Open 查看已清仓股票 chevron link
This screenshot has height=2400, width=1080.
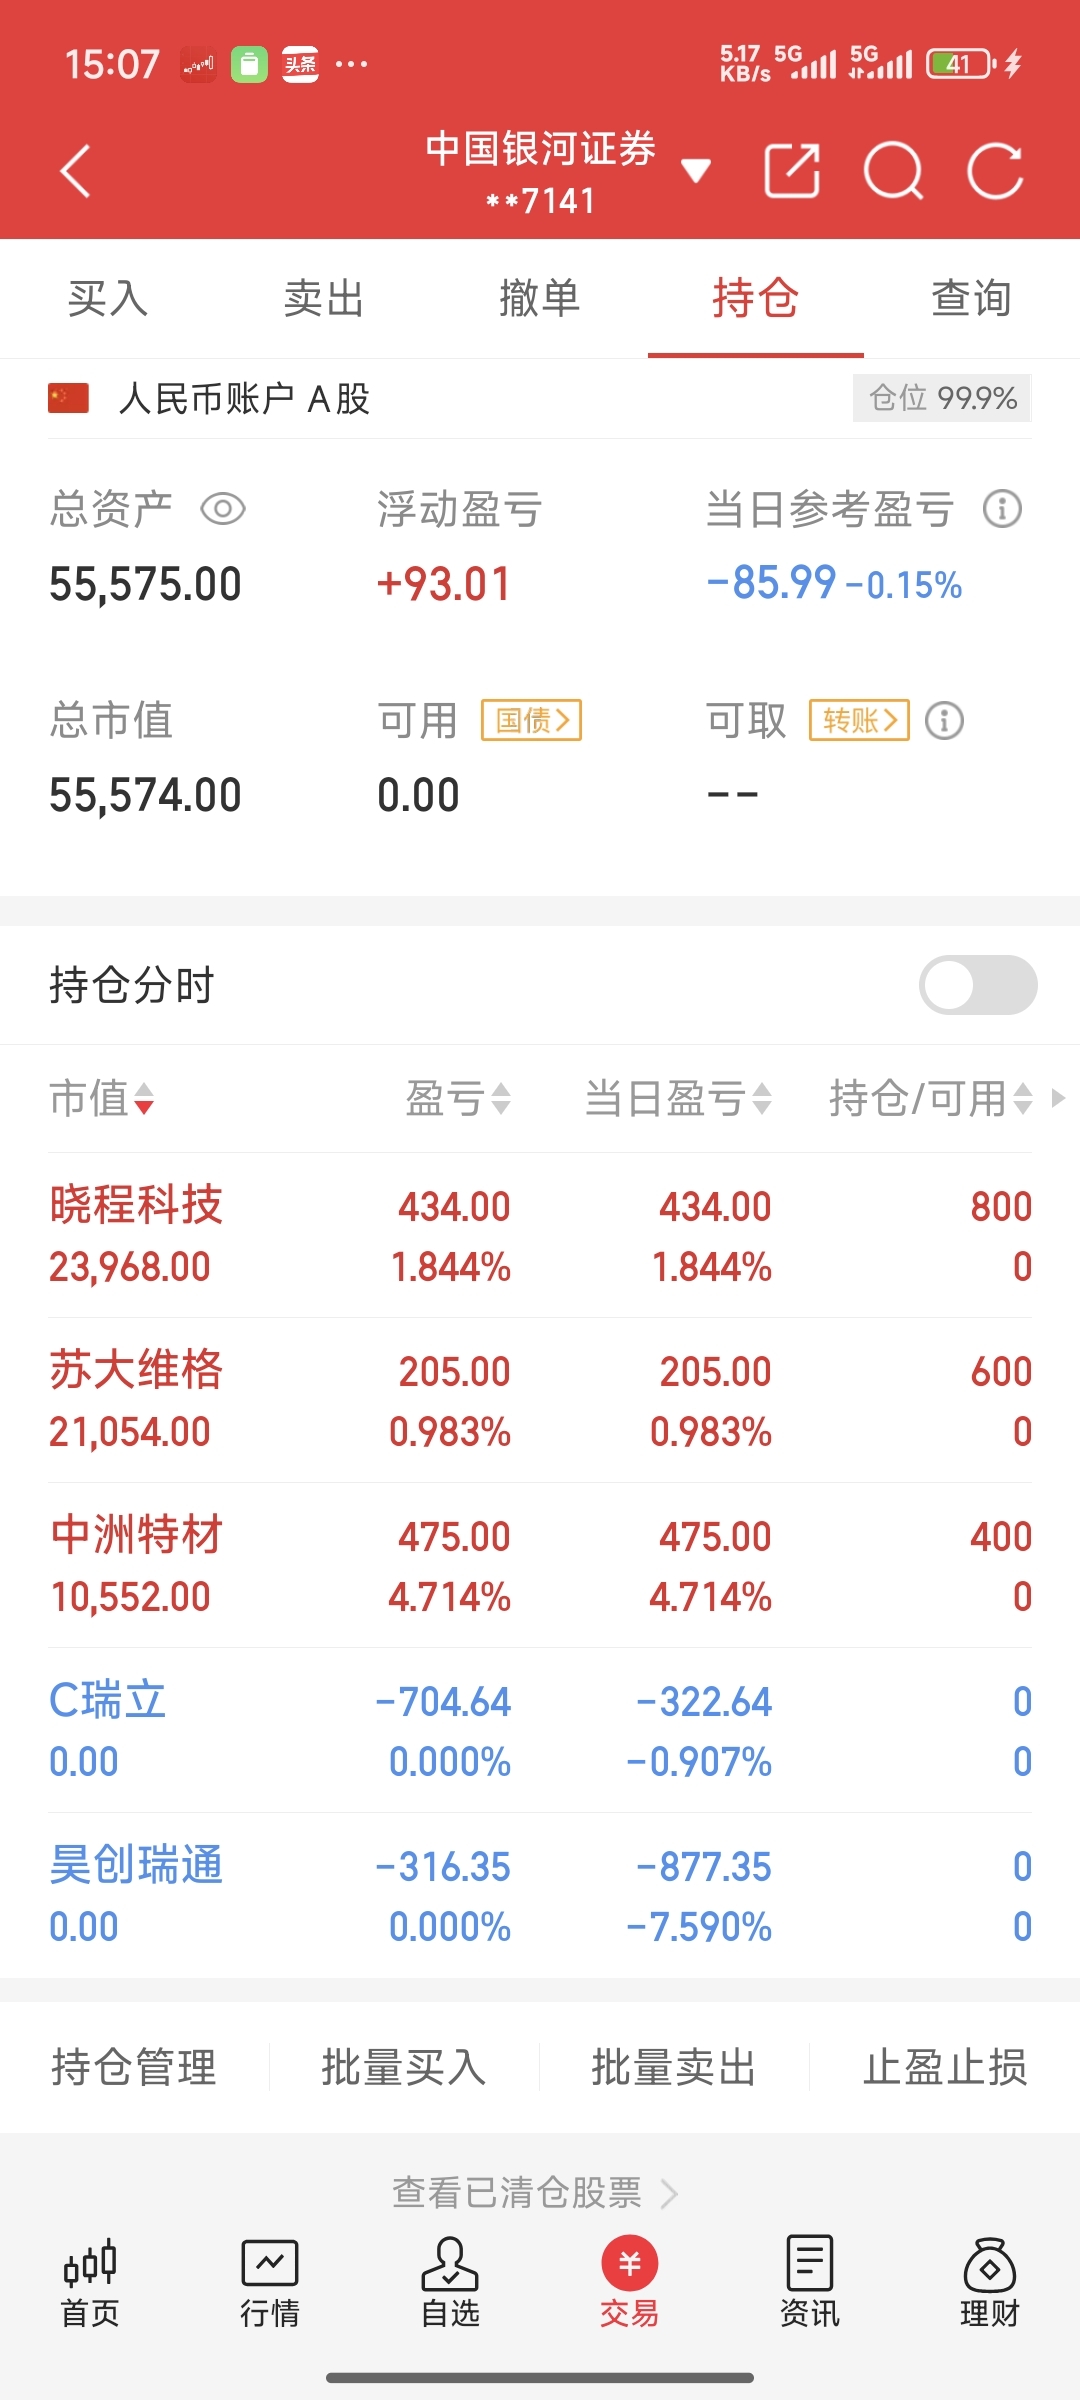pos(535,2192)
